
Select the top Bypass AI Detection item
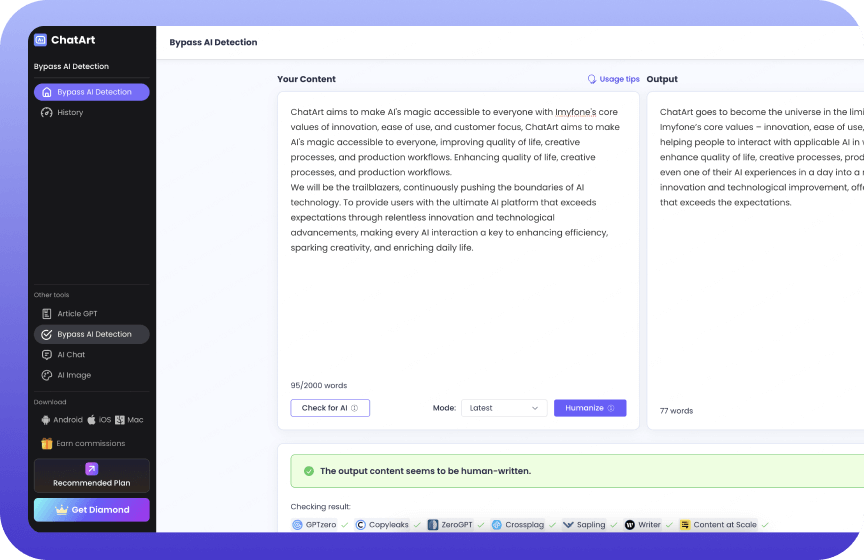(x=91, y=92)
